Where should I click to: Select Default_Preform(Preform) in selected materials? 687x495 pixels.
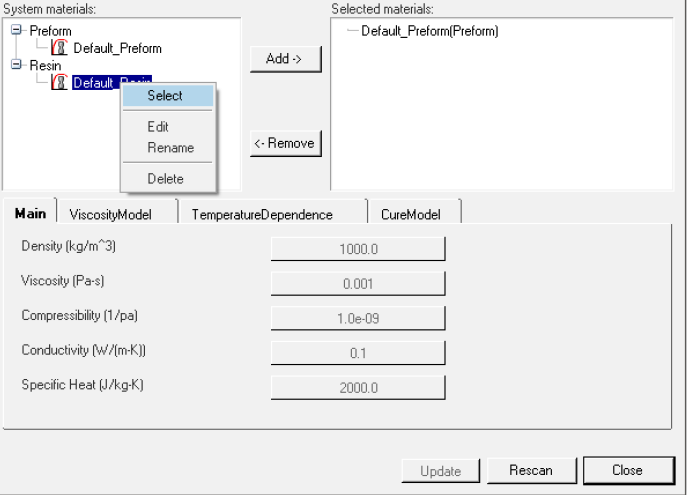[429, 31]
